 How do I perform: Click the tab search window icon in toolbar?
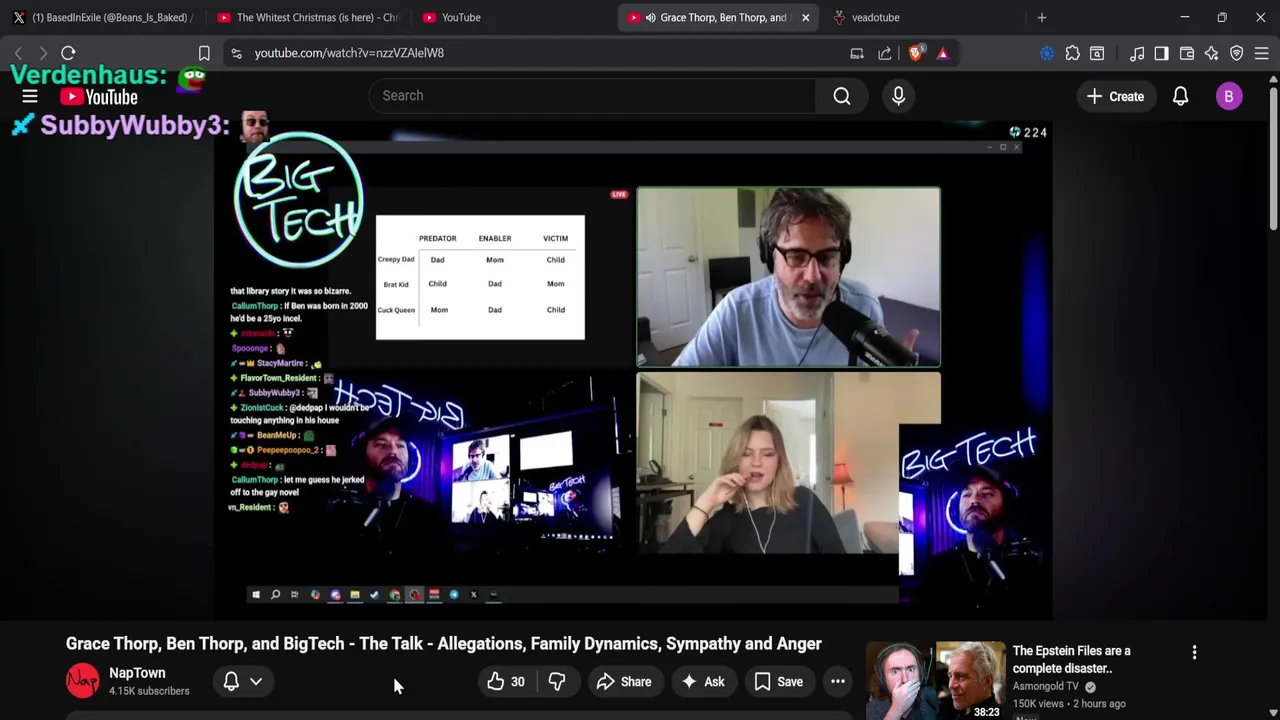point(1097,53)
